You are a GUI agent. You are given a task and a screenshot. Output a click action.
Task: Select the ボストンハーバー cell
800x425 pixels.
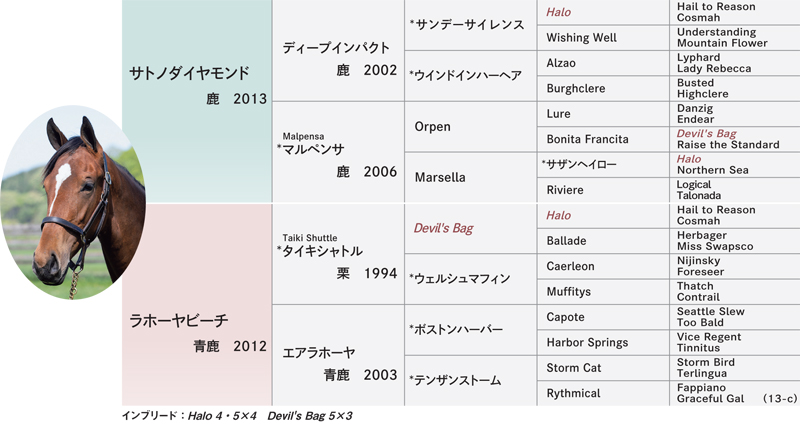470,330
